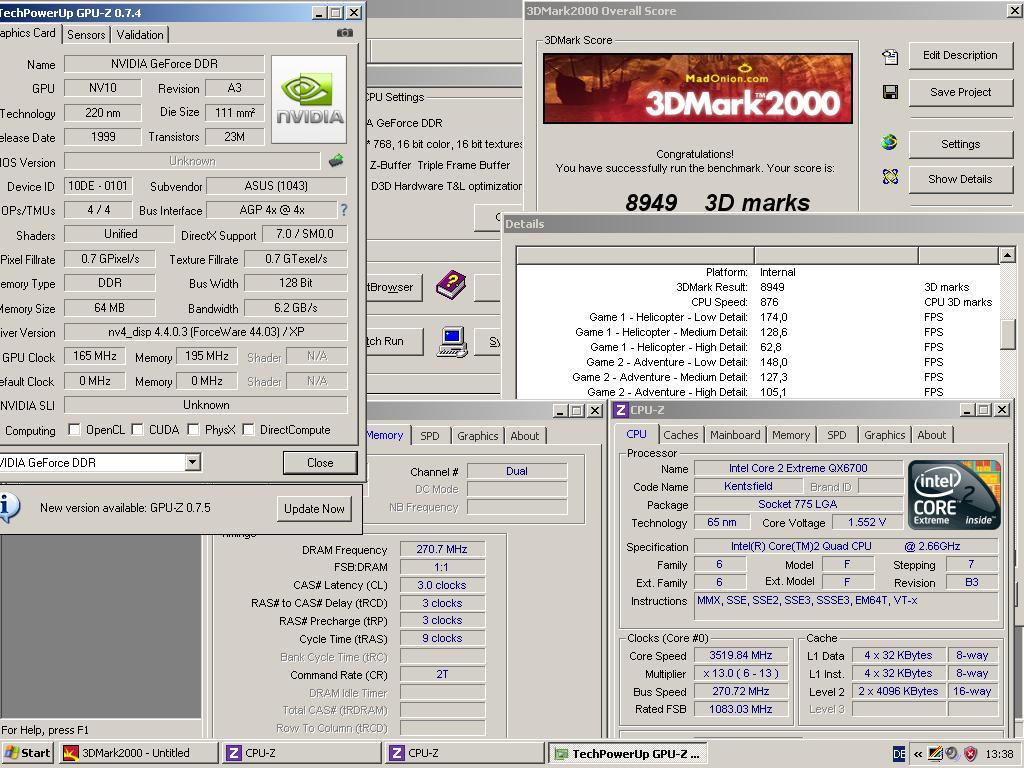Click the Core Speed value 3519.84 MHz

coord(741,655)
